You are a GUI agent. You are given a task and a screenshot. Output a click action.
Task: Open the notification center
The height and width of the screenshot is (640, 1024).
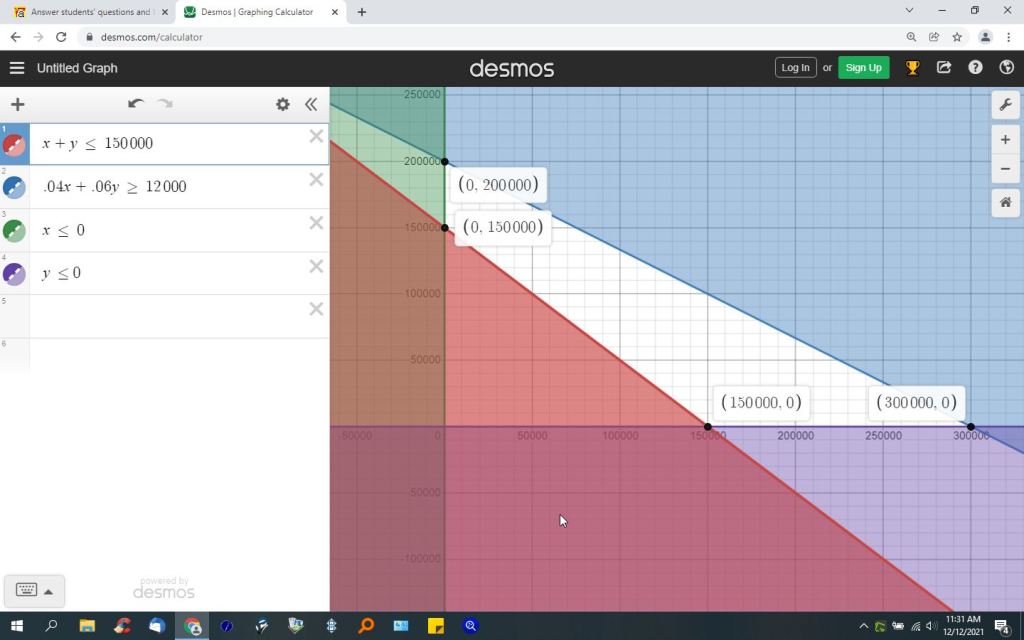tap(1003, 626)
